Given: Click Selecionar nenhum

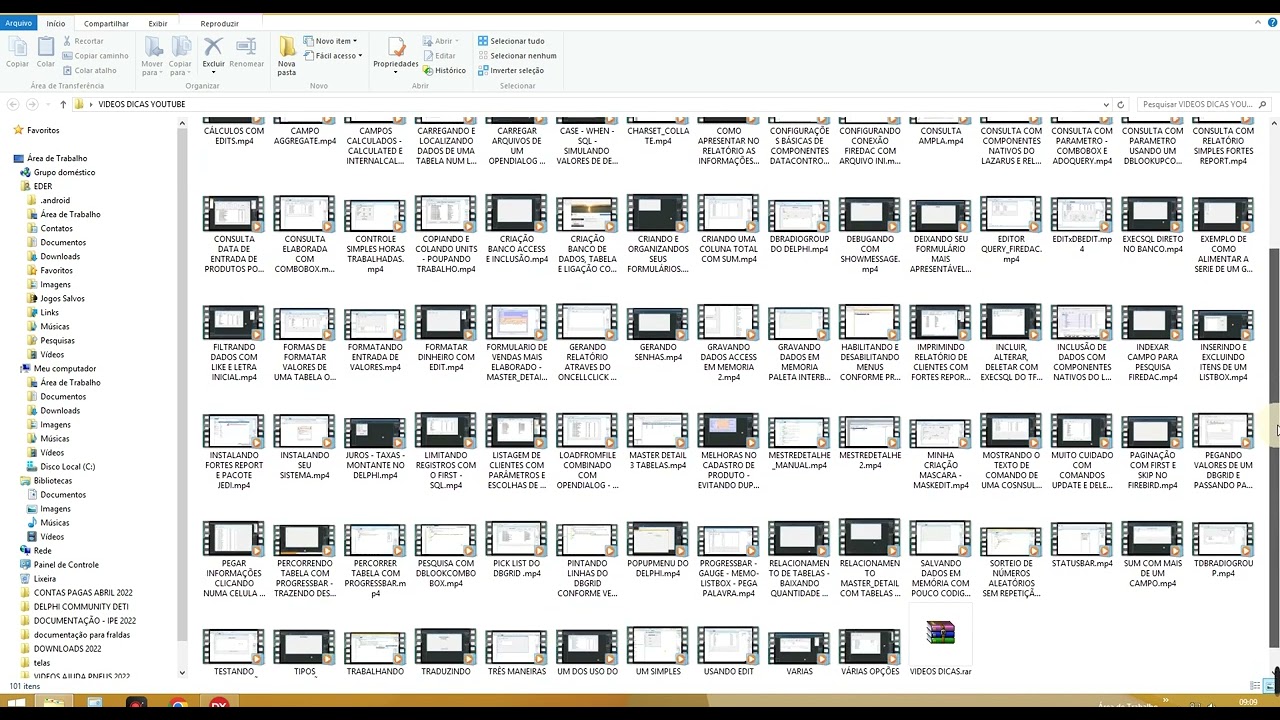Looking at the screenshot, I should point(517,56).
